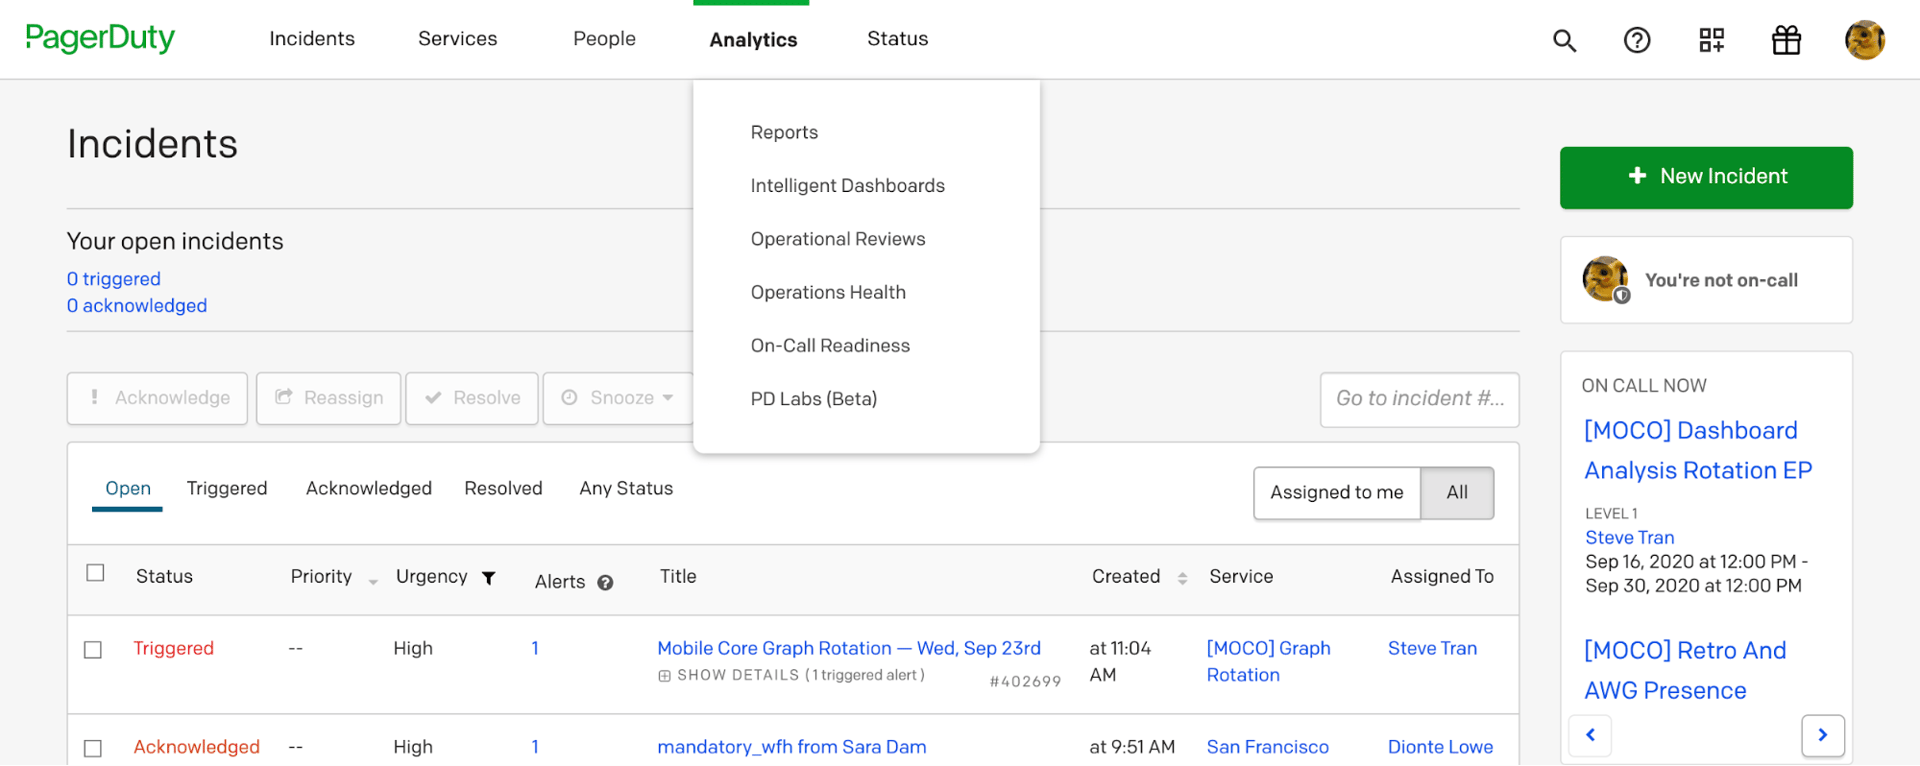Viewport: 1920px width, 766px height.
Task: Switch to the Resolved tab
Action: pos(503,488)
